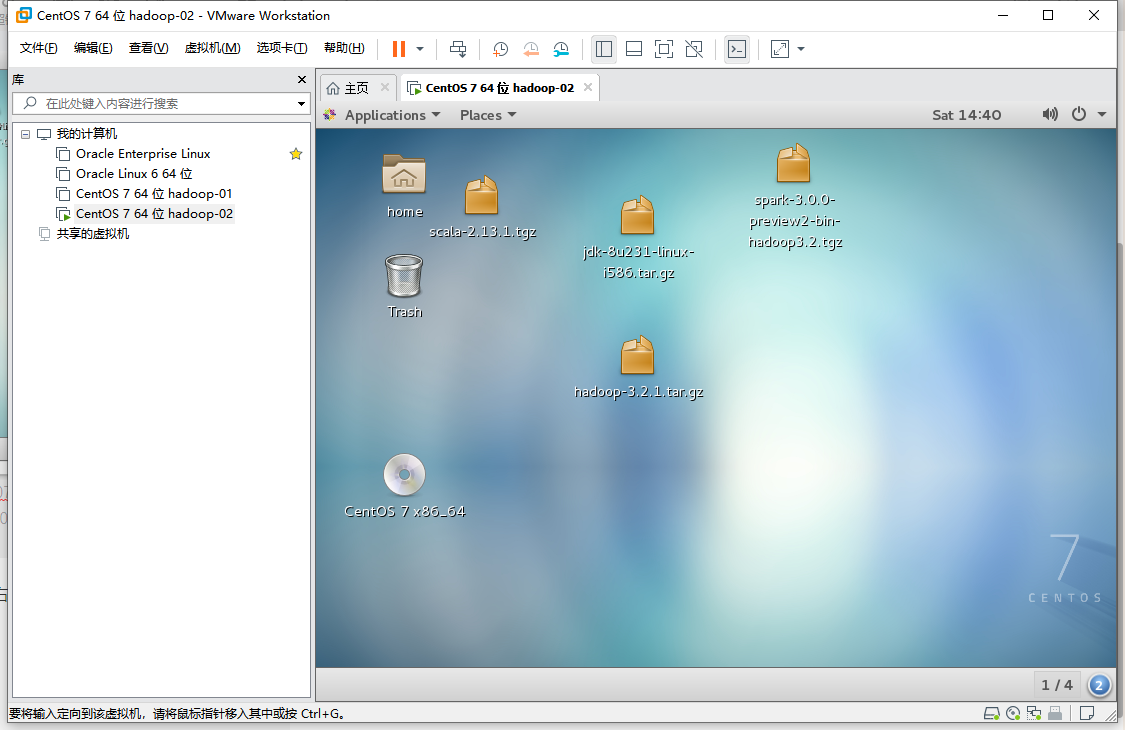
Task: Click the stretch guest display icon
Action: click(x=780, y=49)
